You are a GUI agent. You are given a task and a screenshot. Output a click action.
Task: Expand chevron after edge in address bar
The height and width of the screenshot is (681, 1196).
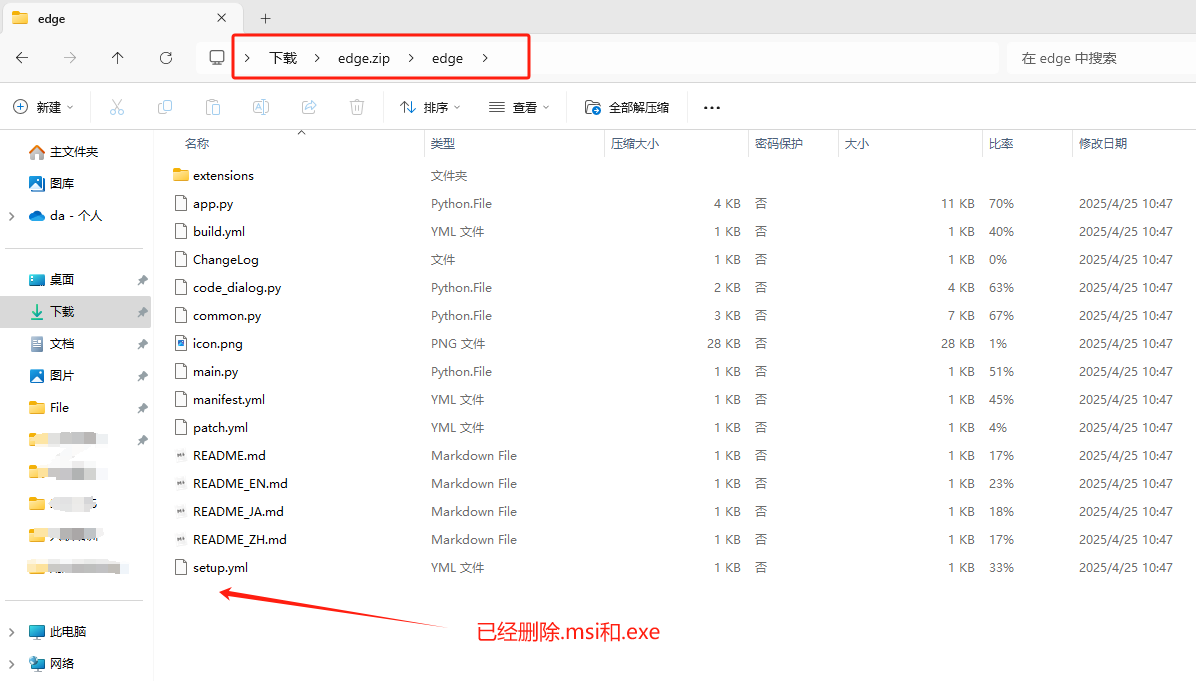tap(485, 58)
